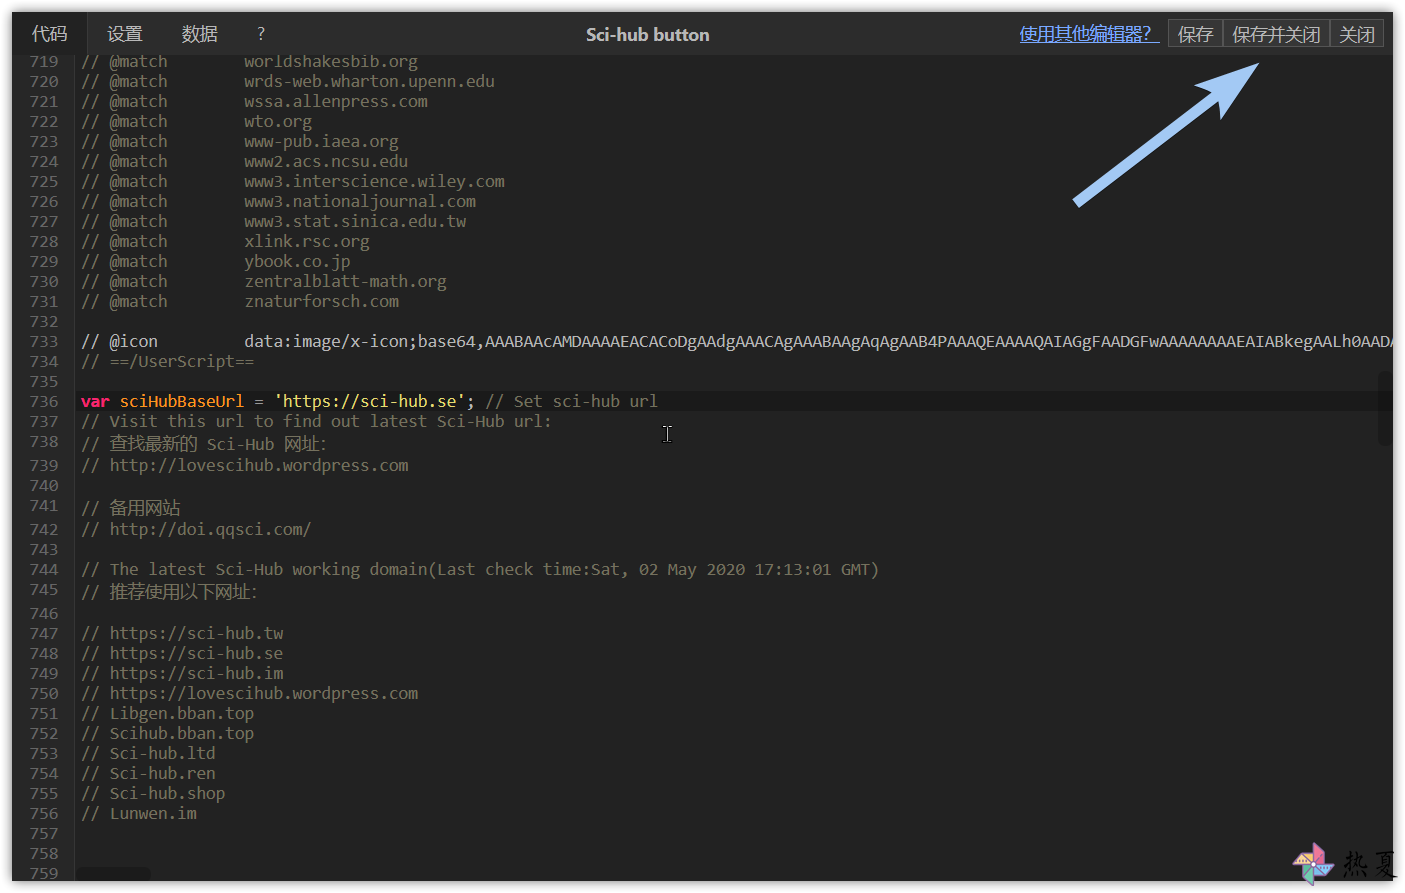Screen dimensions: 1405x893
Task: Open the 数据 tab
Action: click(x=200, y=34)
